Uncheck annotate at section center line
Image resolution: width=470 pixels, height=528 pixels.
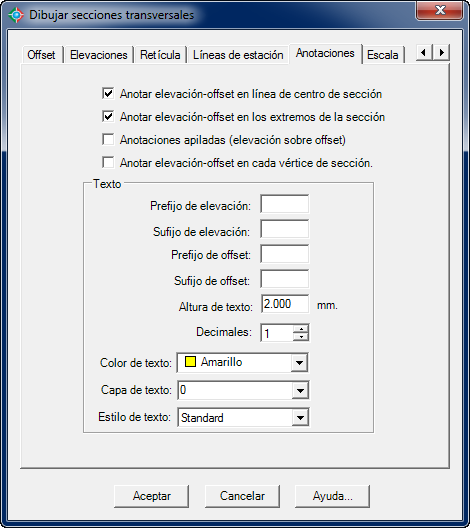tap(108, 93)
